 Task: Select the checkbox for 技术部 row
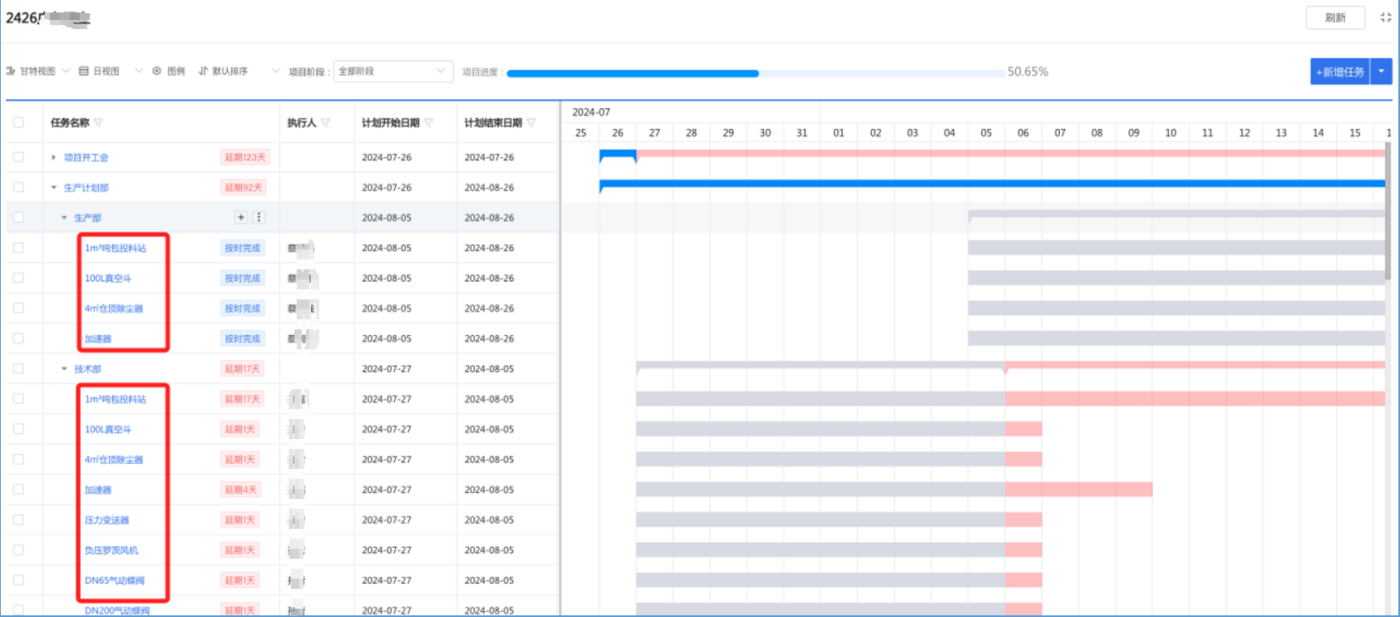pyautogui.click(x=18, y=368)
